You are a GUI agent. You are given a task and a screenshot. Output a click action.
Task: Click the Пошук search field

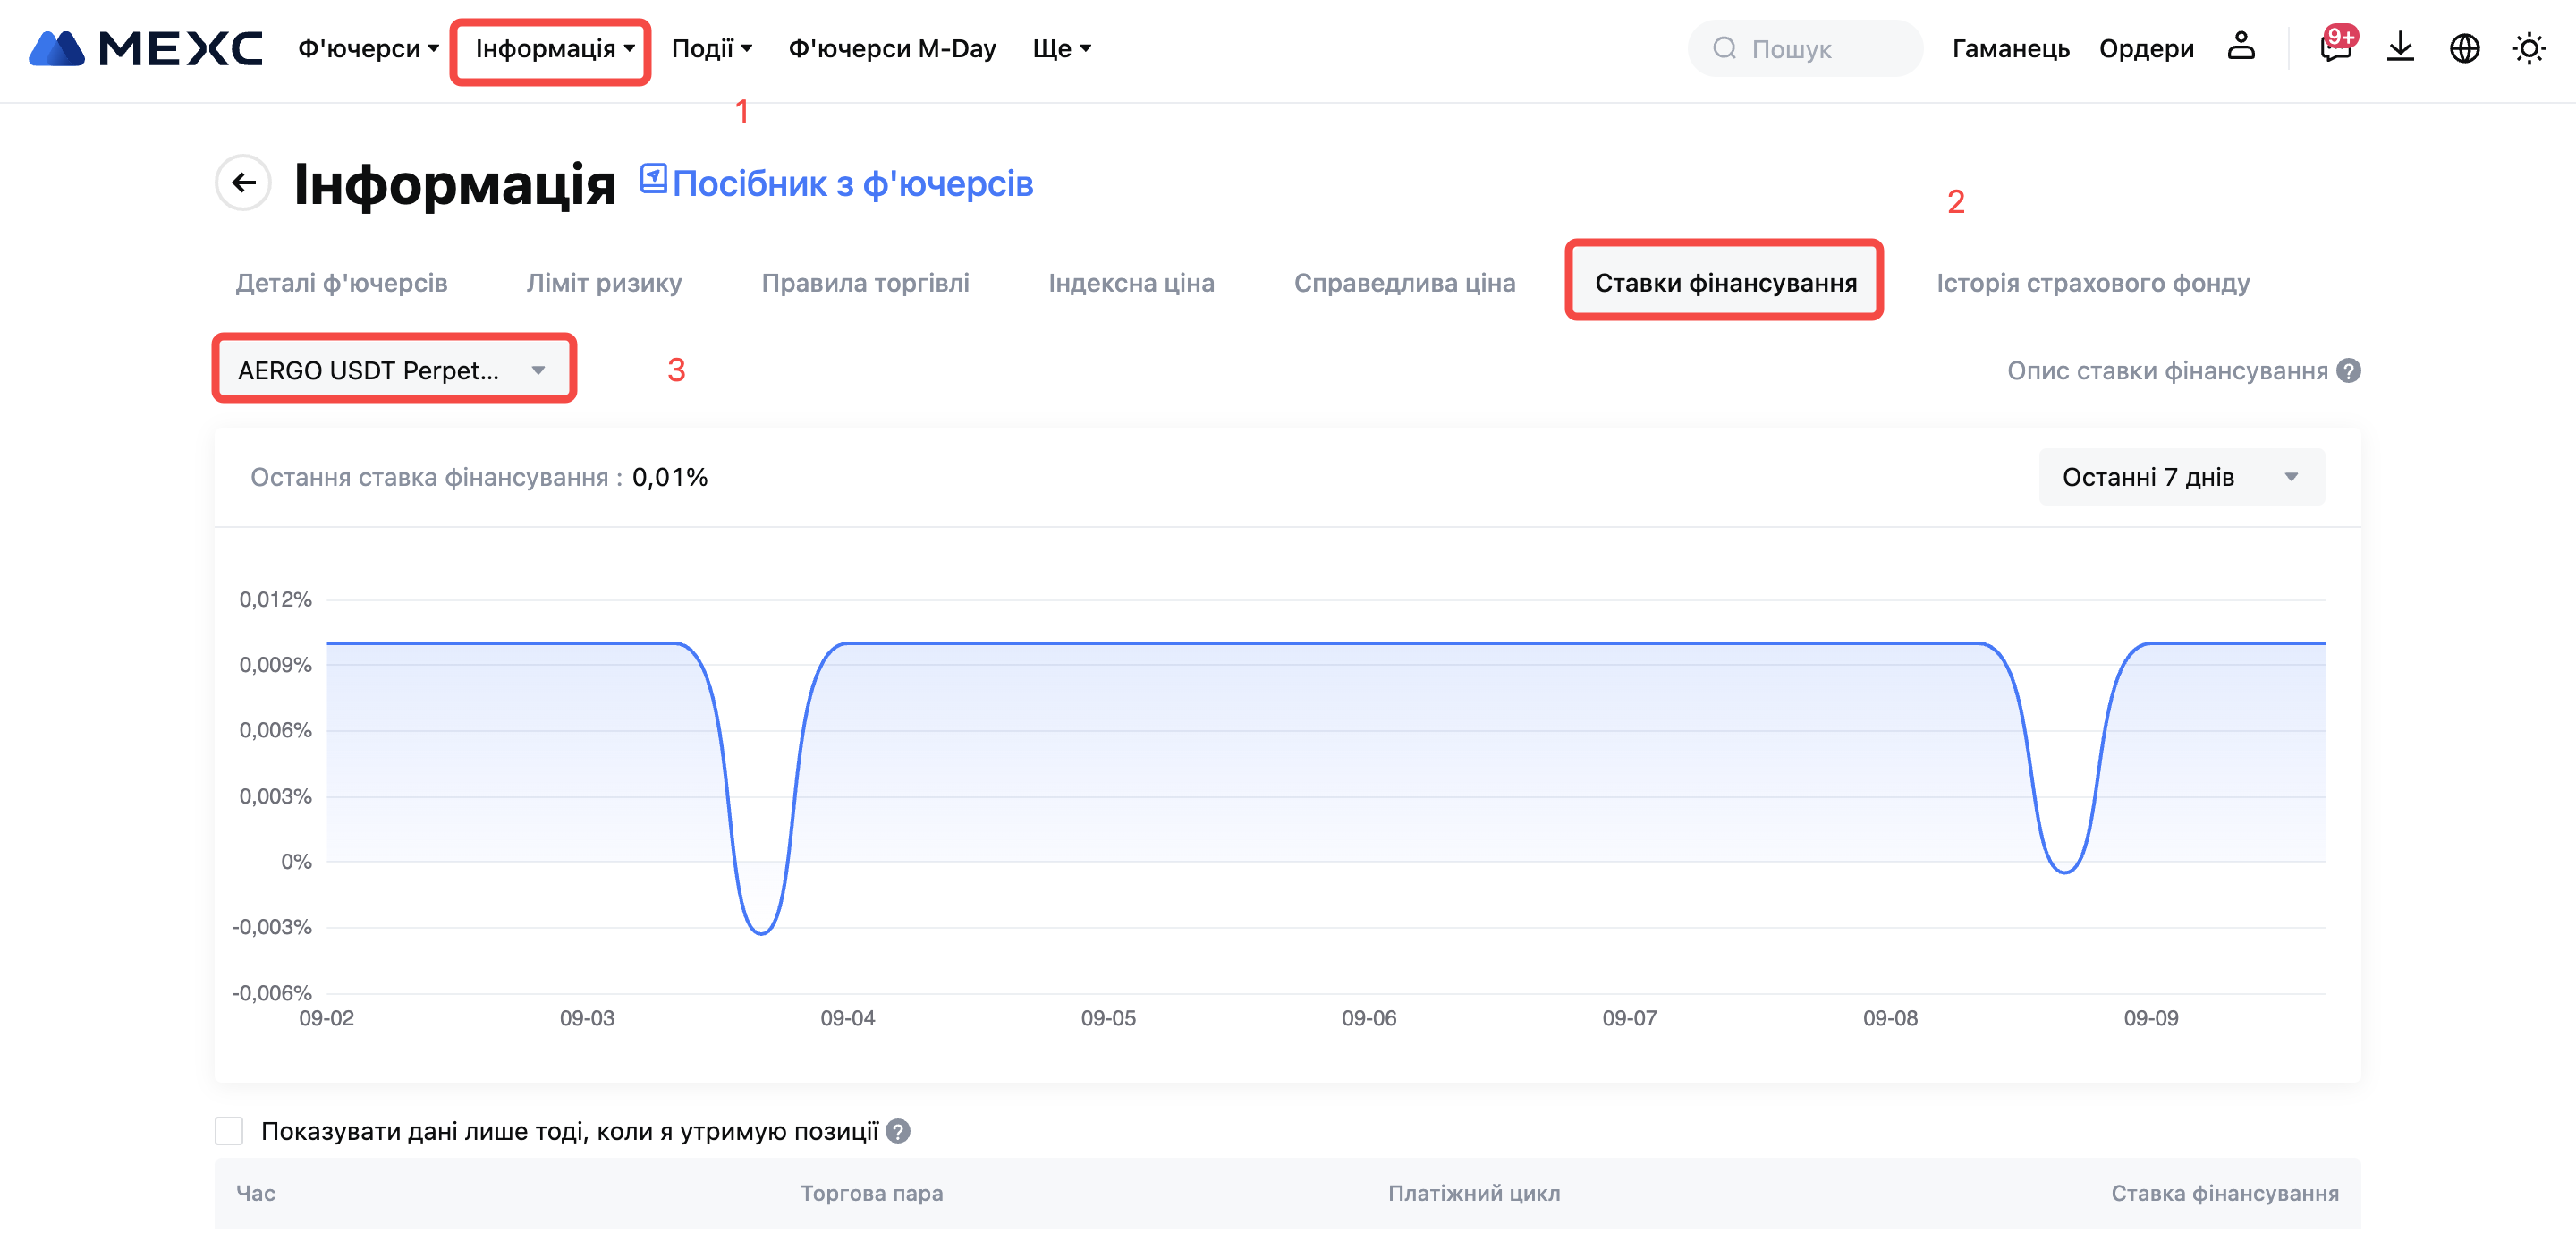point(1807,48)
